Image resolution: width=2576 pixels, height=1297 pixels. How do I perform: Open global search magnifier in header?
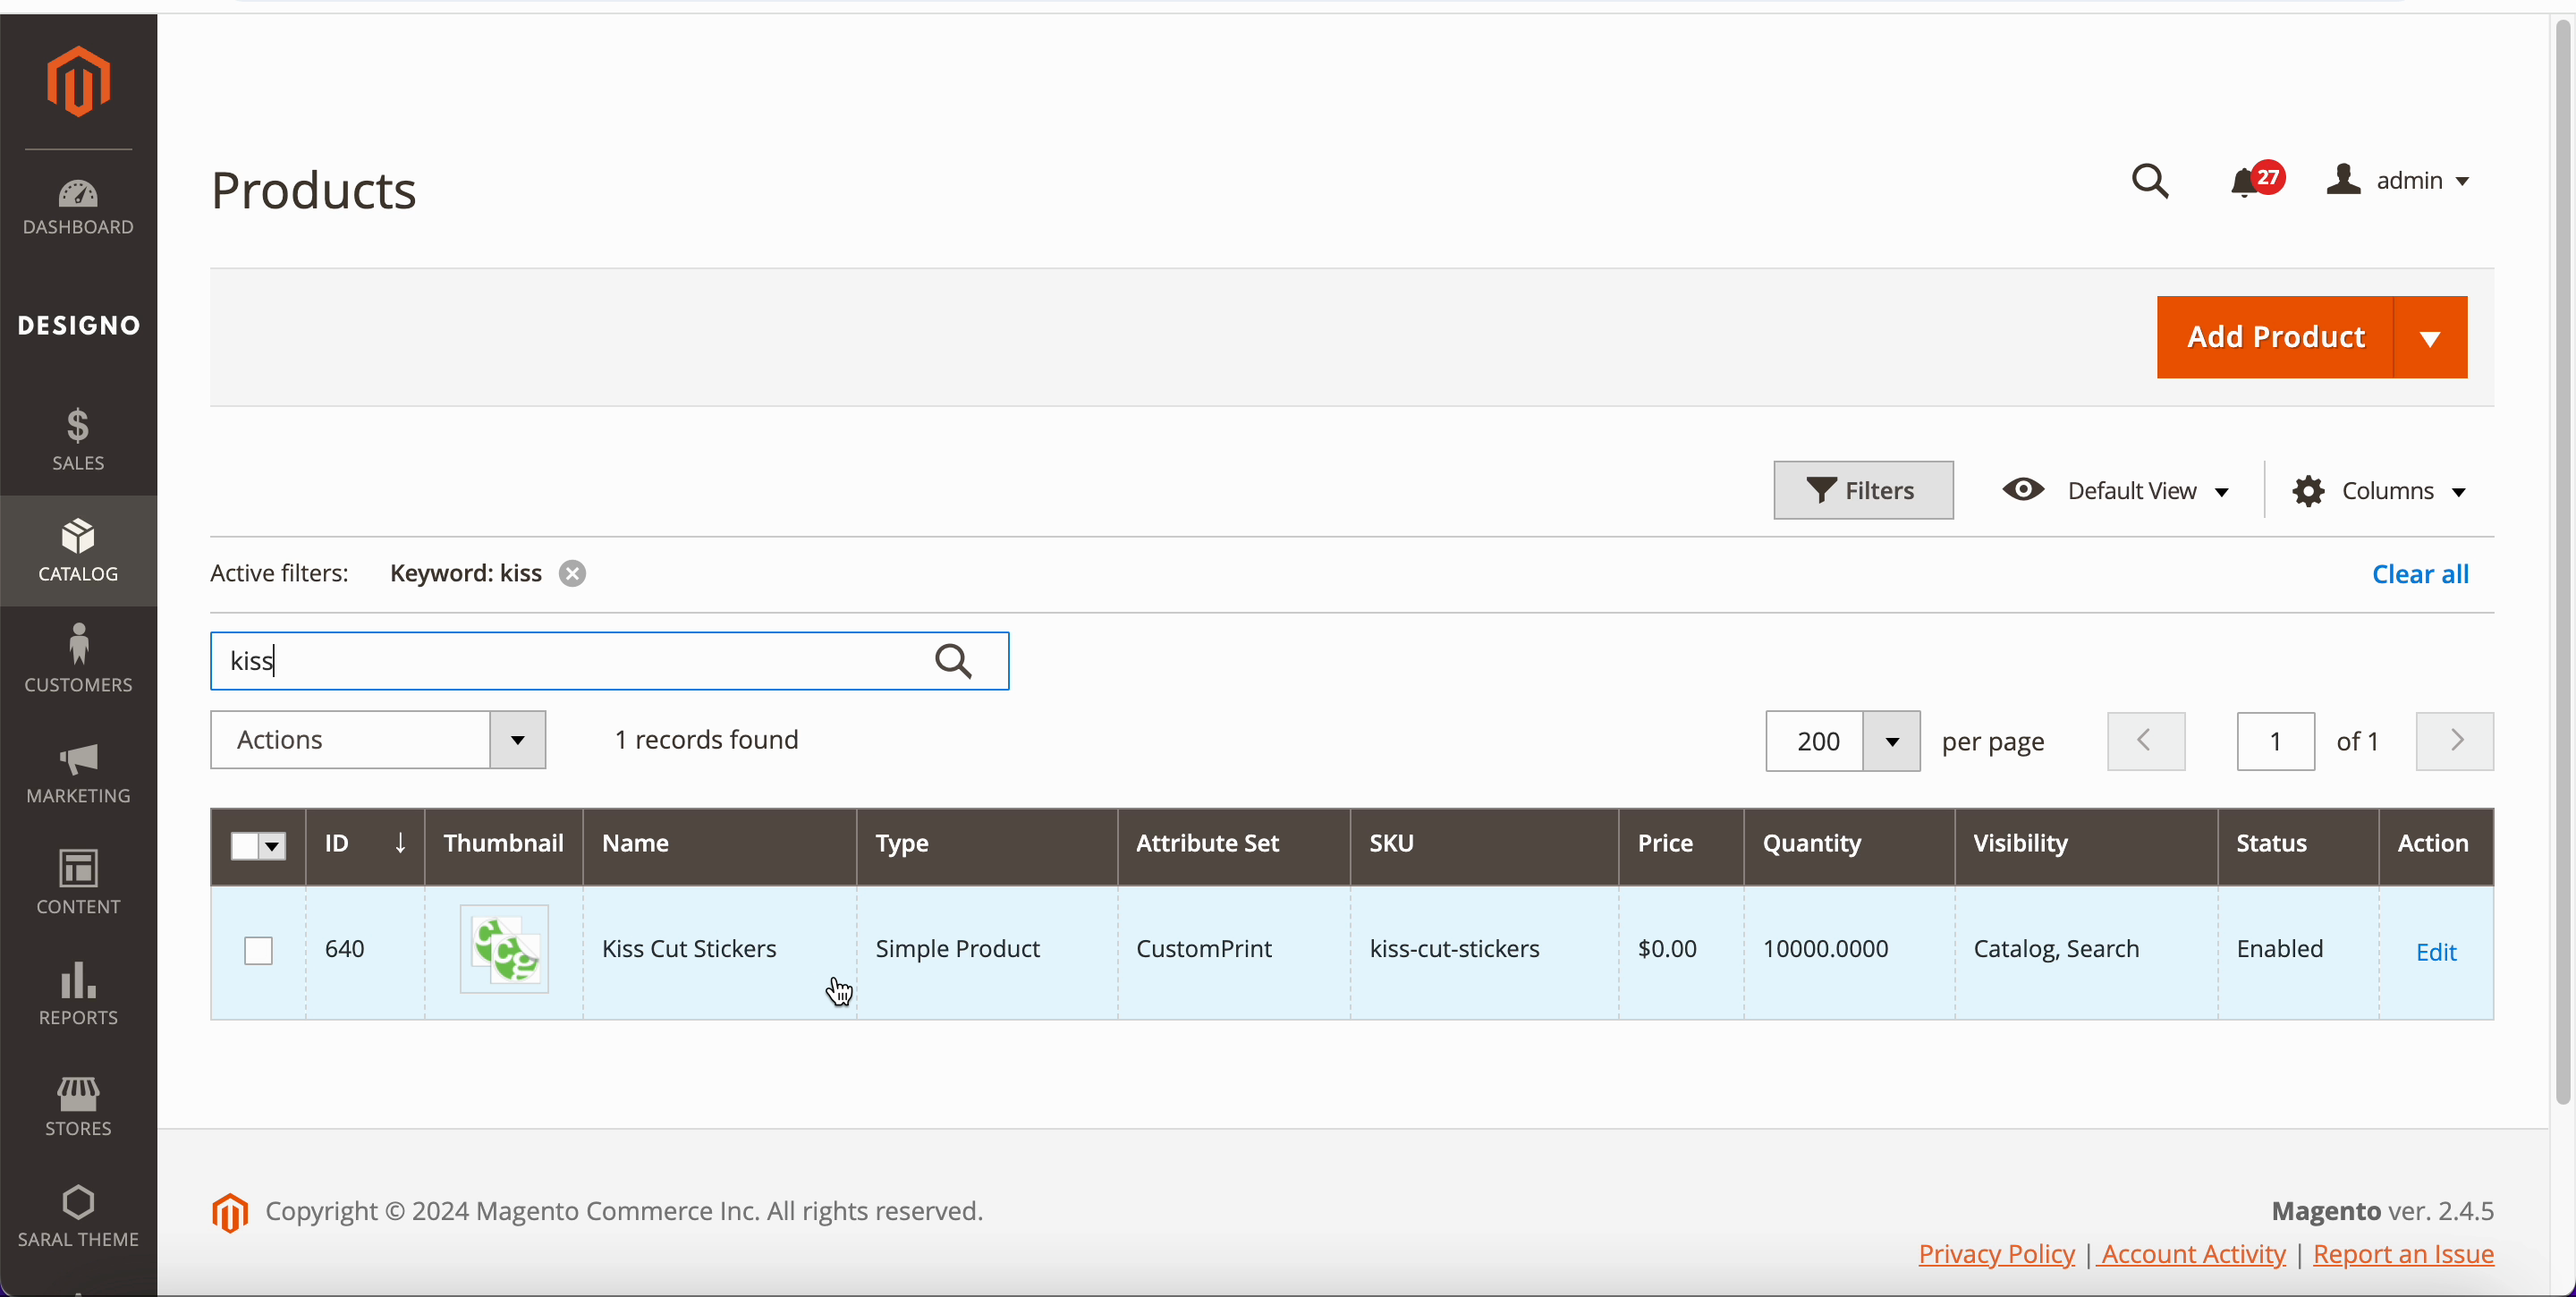point(2149,181)
